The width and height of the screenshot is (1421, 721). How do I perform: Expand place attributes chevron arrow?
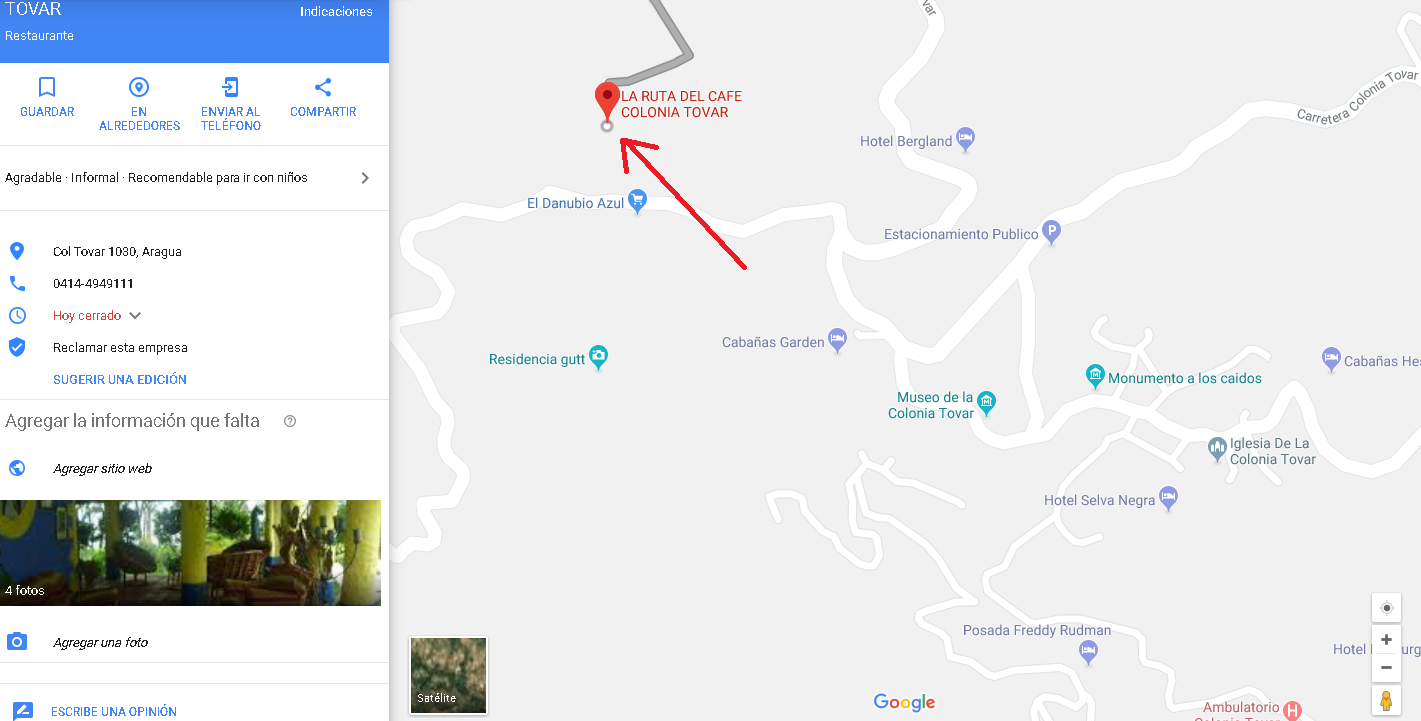(365, 178)
